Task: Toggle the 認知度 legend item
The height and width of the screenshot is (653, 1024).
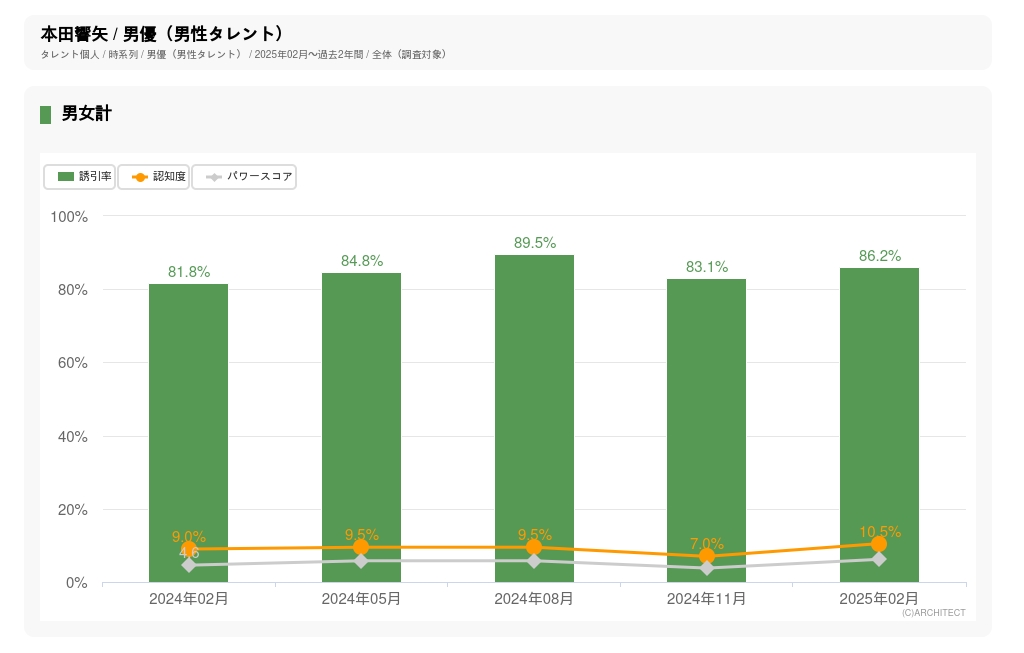Action: tap(154, 177)
